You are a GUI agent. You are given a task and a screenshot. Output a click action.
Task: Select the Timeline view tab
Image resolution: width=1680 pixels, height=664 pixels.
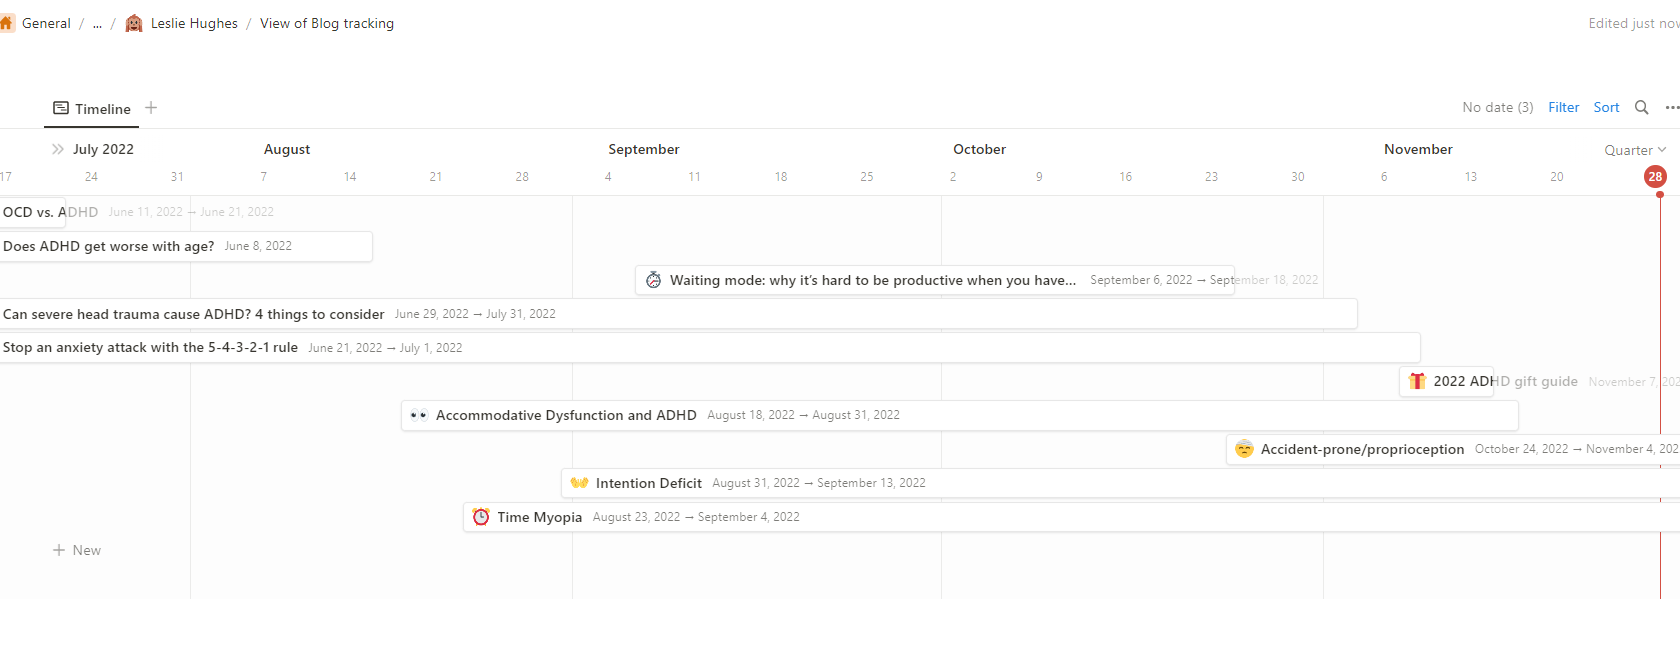(92, 109)
